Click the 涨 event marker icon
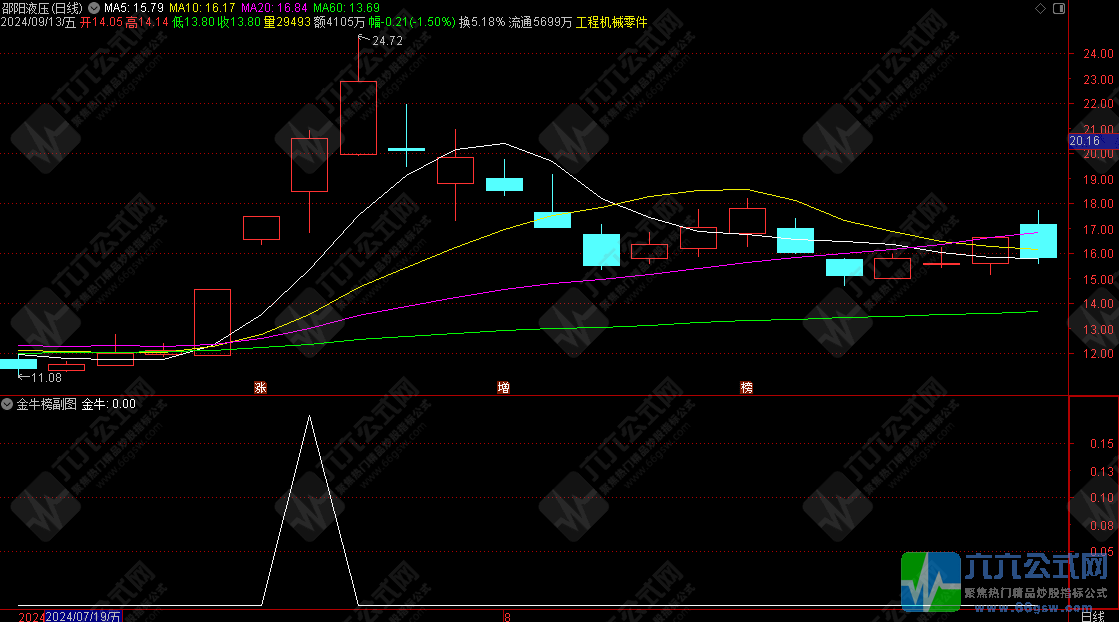The image size is (1119, 622). [x=260, y=388]
